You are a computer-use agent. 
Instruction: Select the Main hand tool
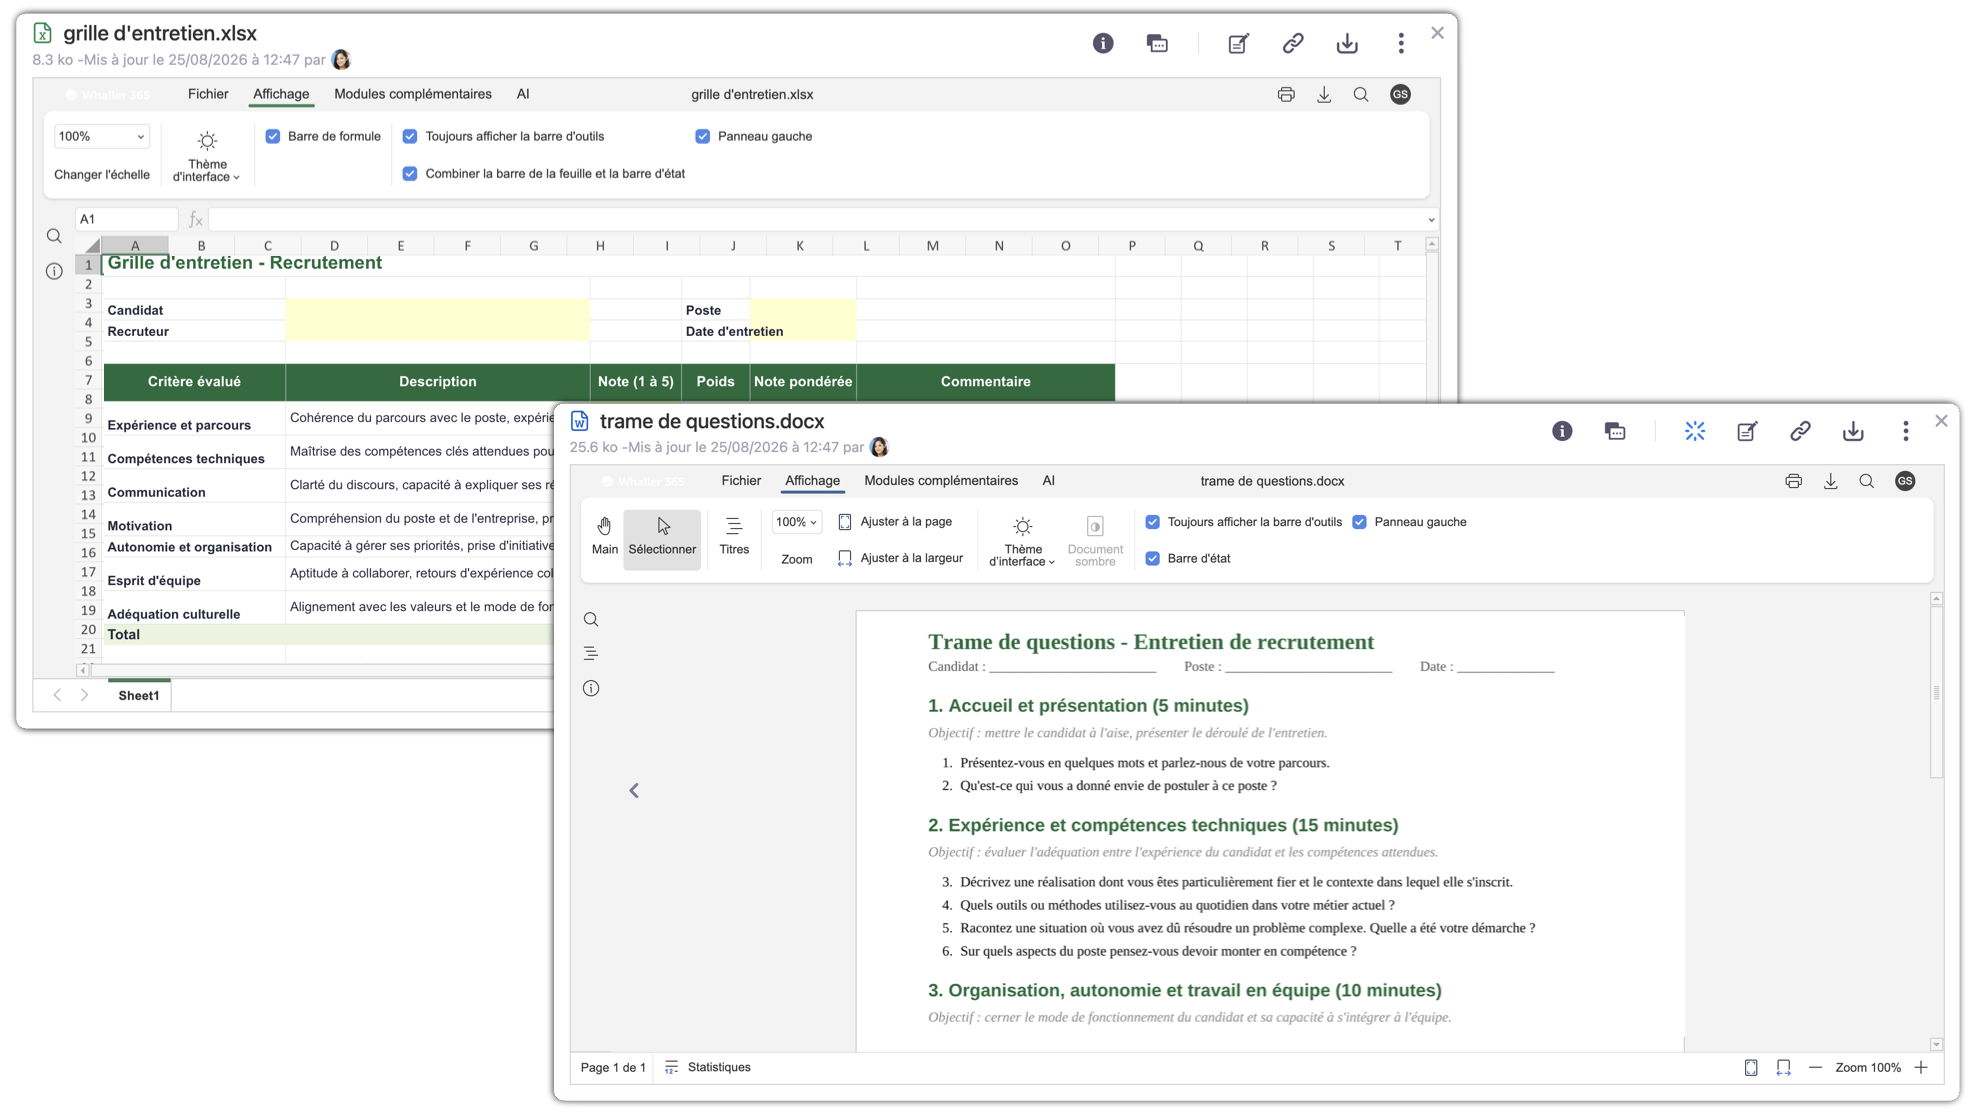coord(605,536)
